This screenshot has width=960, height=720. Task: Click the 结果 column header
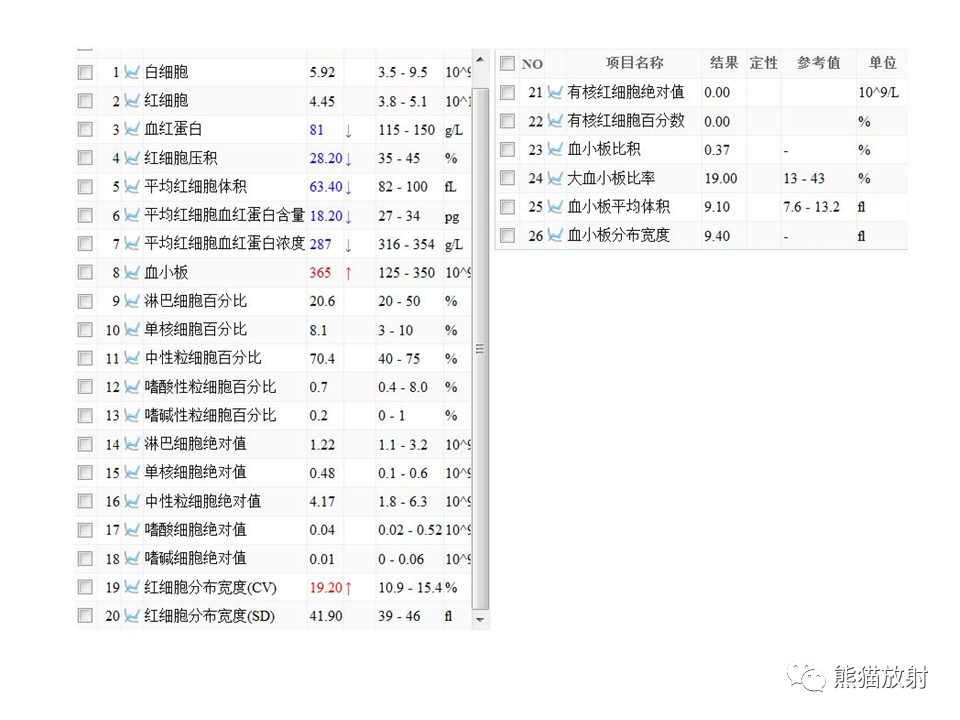[724, 63]
